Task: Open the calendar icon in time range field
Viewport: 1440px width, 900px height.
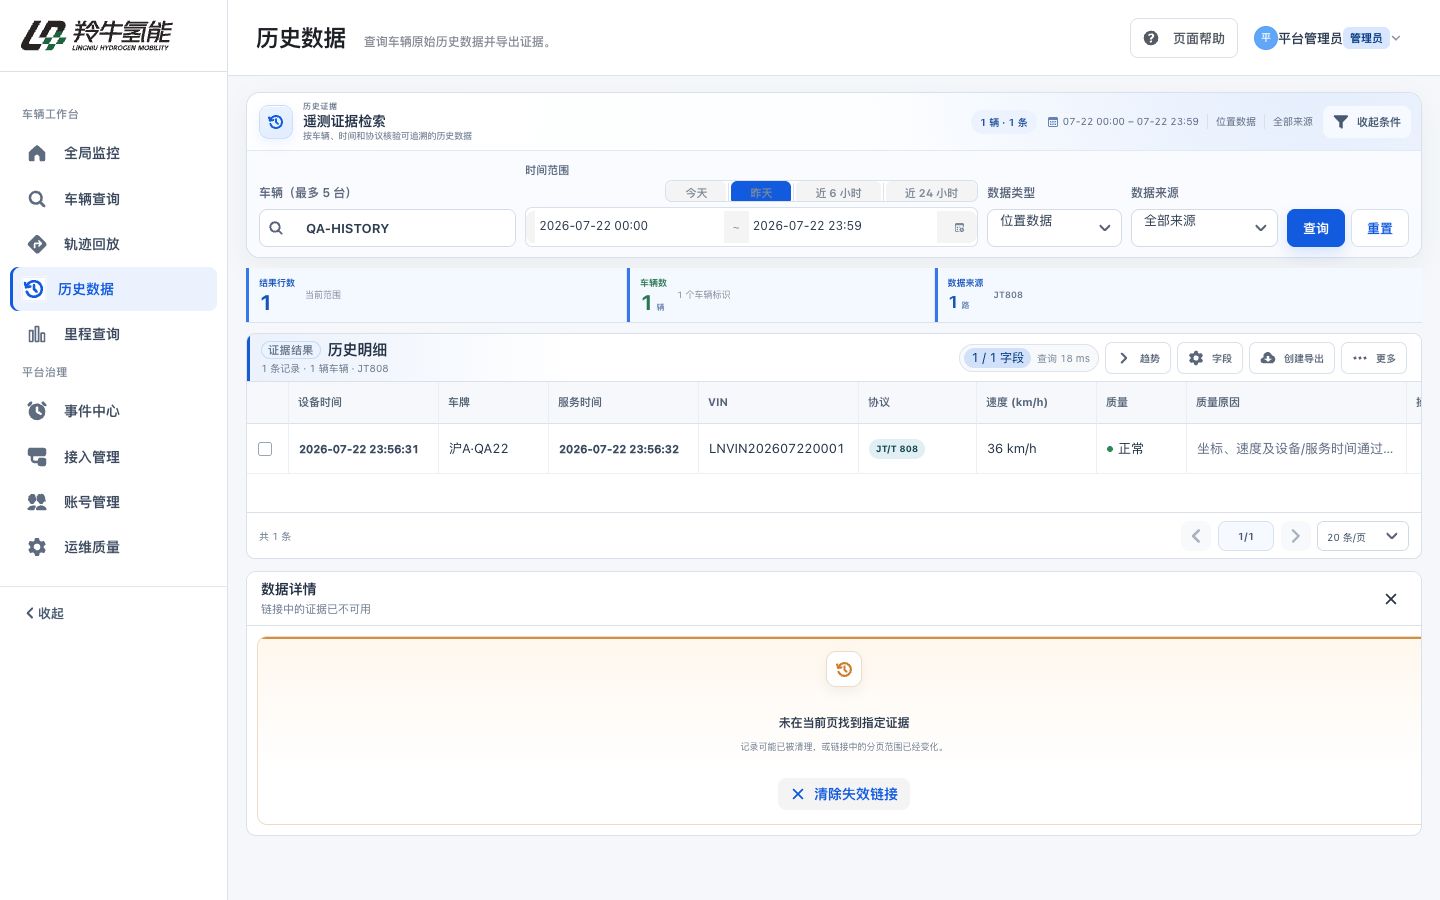Action: point(959,228)
